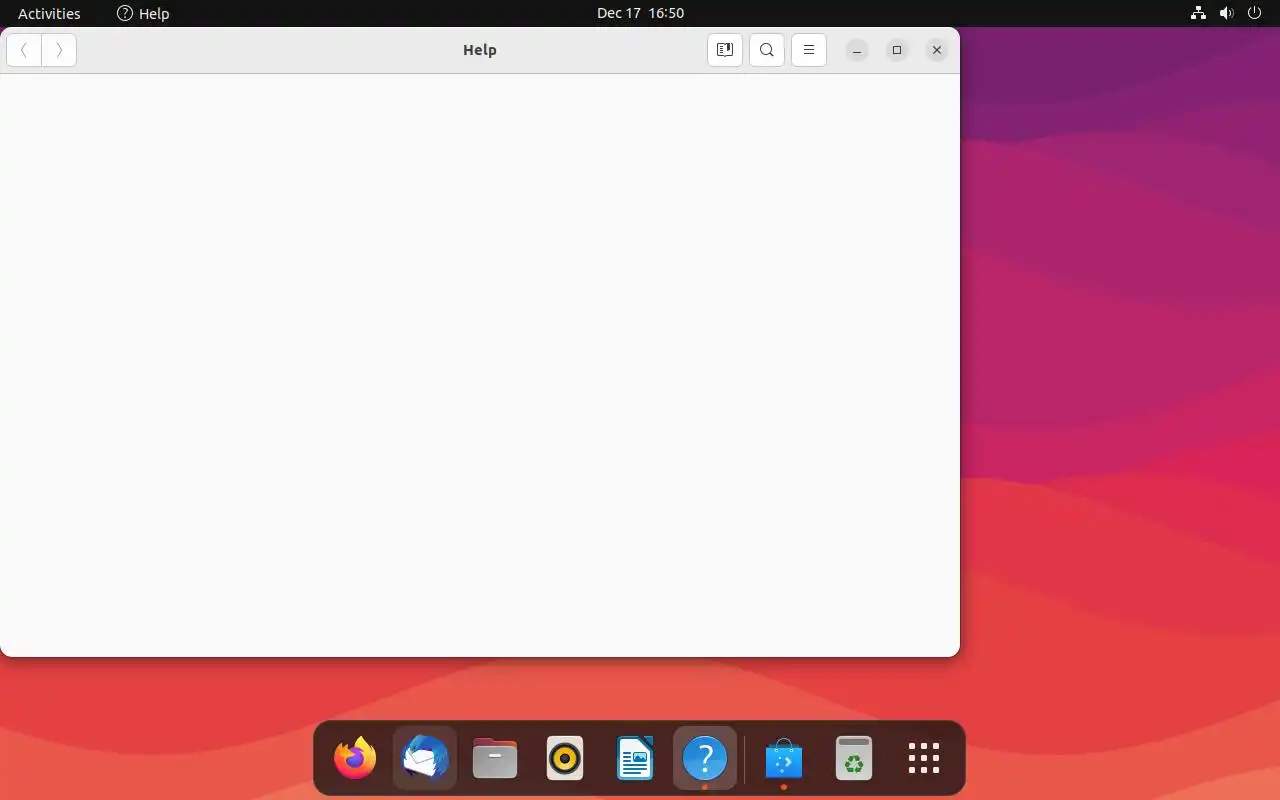Open Activities overview
This screenshot has height=800, width=1280.
49,13
